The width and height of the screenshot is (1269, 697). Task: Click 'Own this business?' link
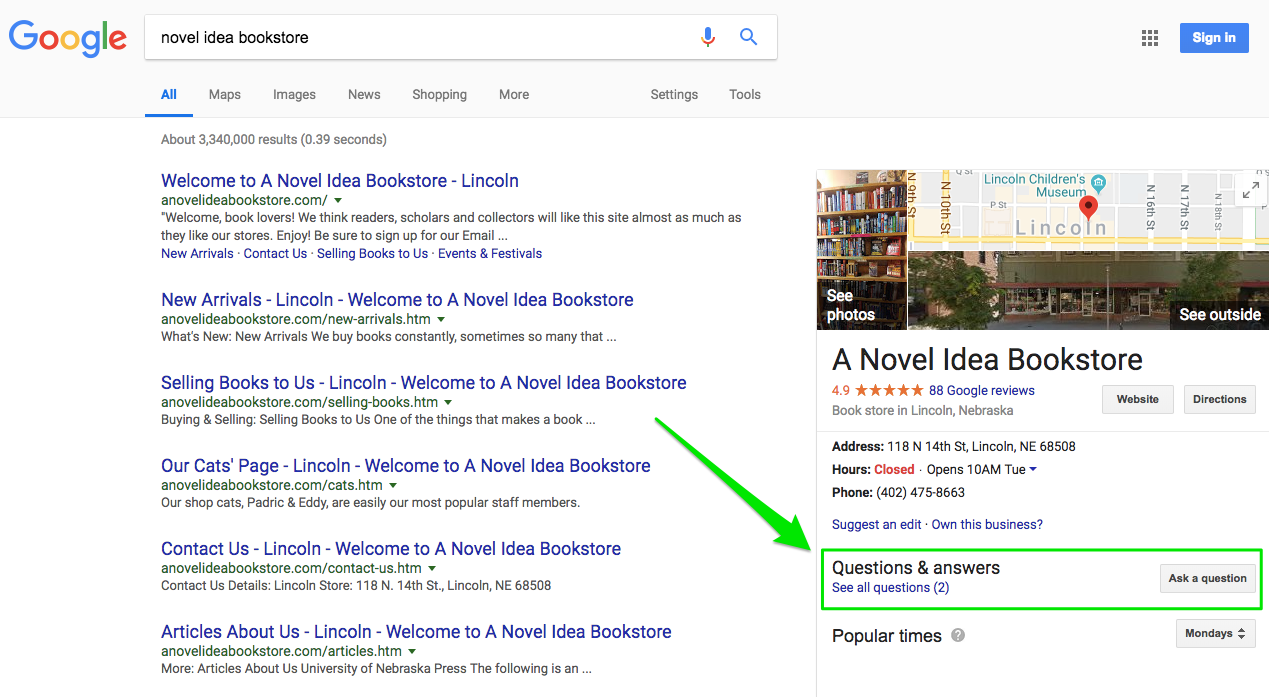(x=987, y=524)
